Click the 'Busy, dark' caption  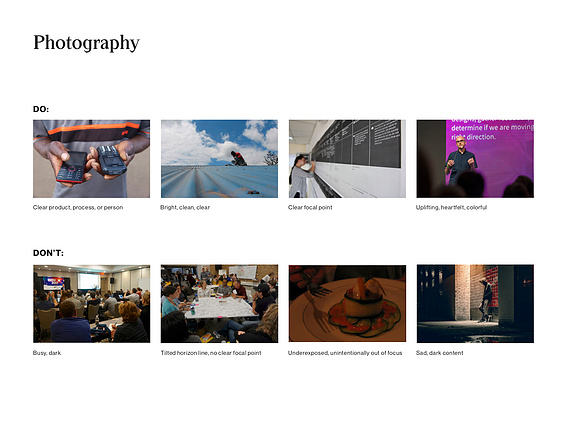coord(47,353)
